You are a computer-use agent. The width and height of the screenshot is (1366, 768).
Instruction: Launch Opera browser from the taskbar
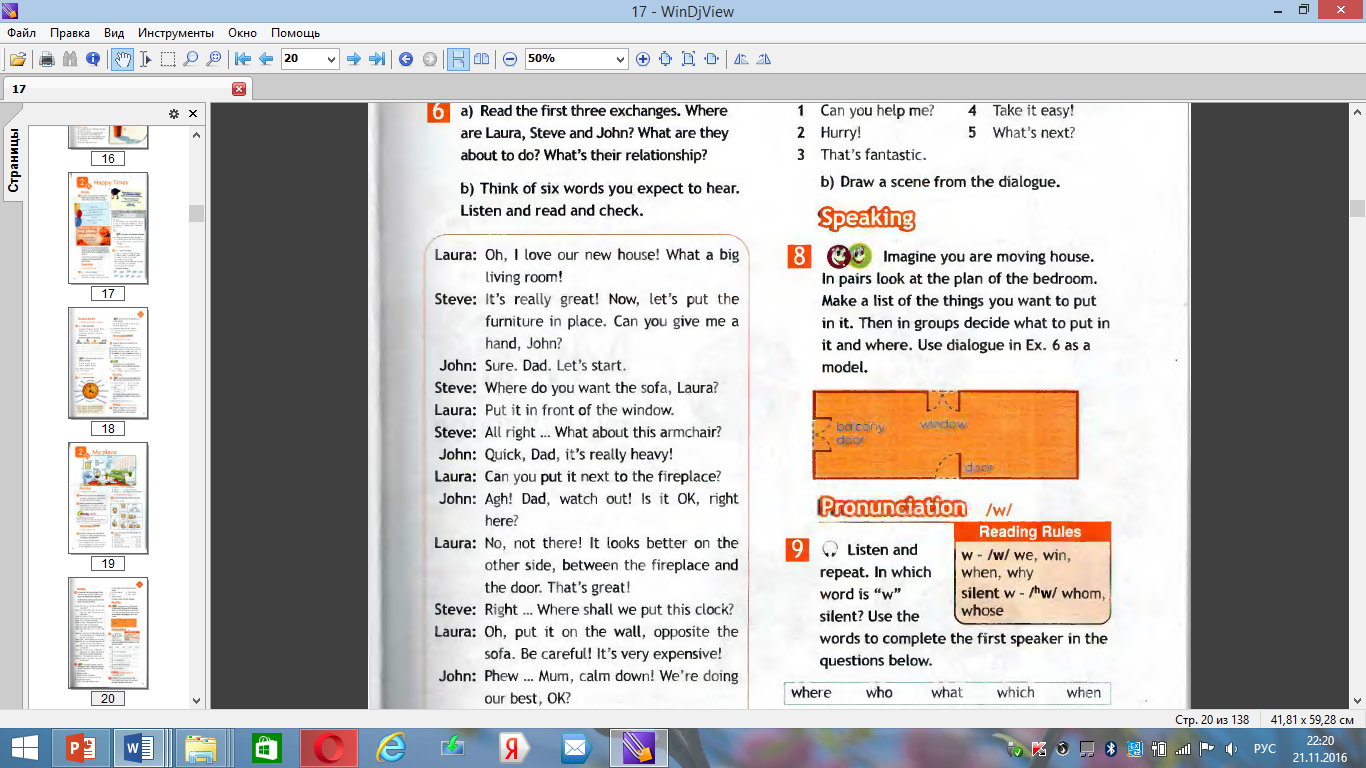[329, 748]
